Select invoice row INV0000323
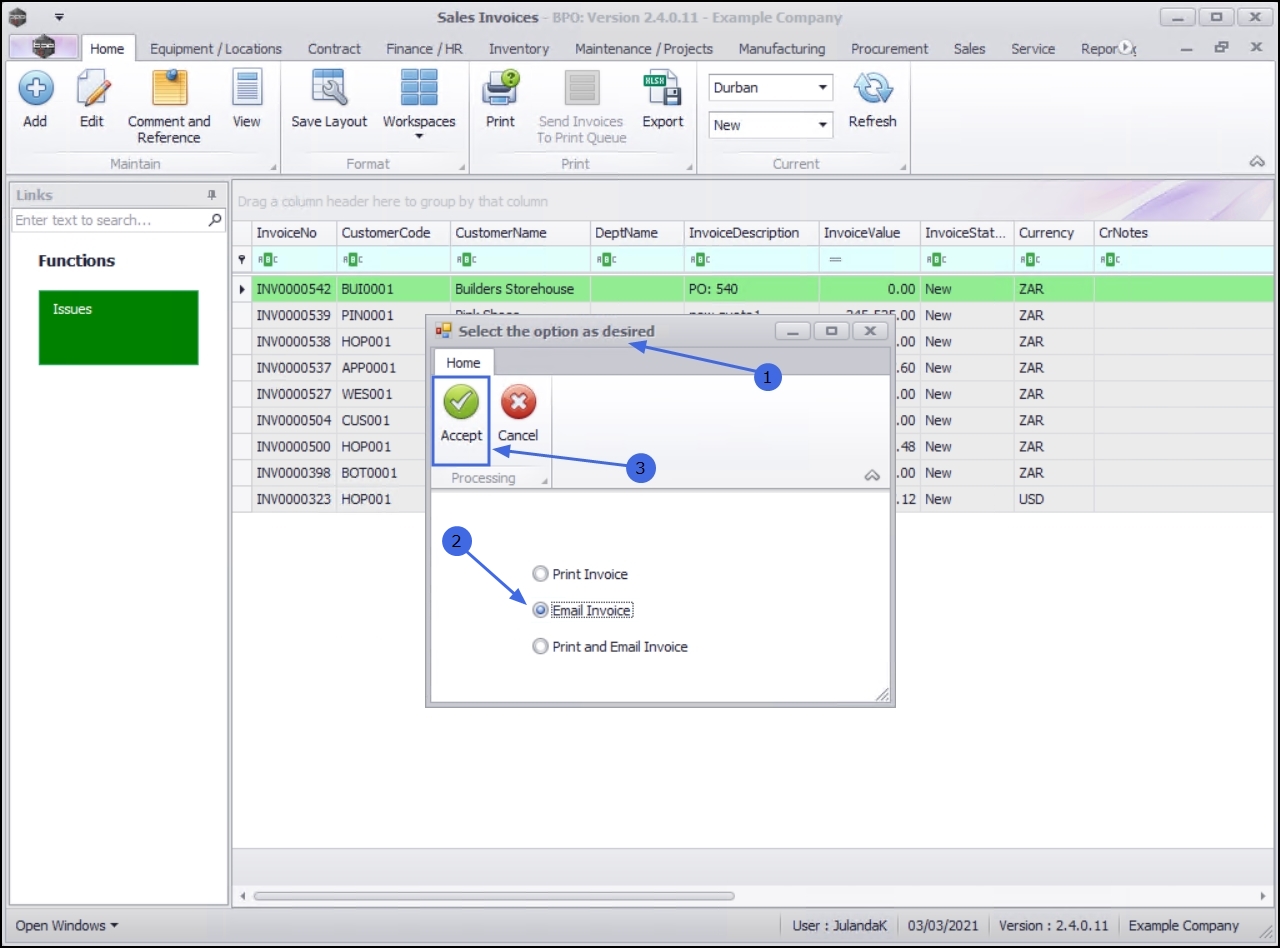Viewport: 1280px width, 948px height. point(755,499)
